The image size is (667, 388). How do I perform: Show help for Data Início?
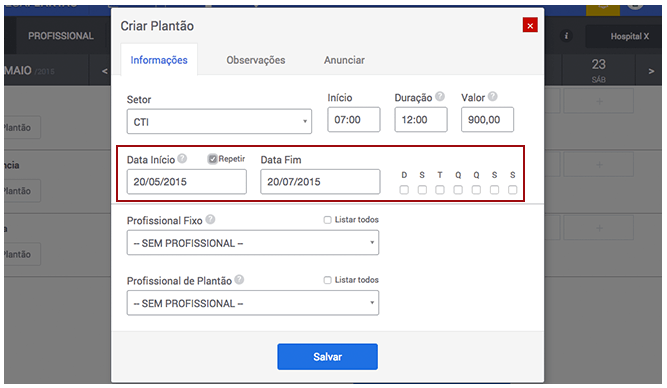(182, 159)
